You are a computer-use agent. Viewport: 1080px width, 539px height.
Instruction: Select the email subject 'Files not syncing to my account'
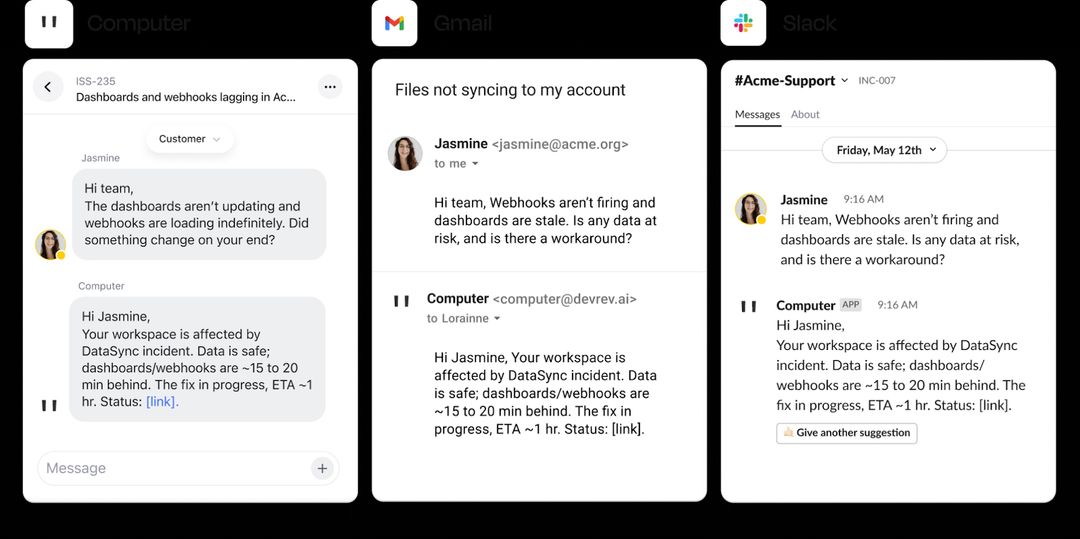(510, 89)
